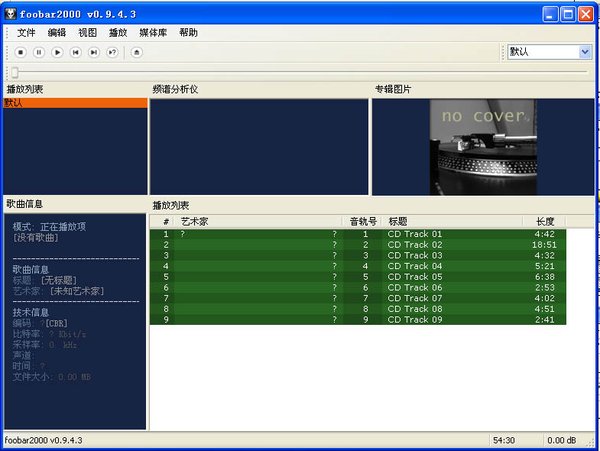Select the 默认 playlist in the list

[x=75, y=103]
